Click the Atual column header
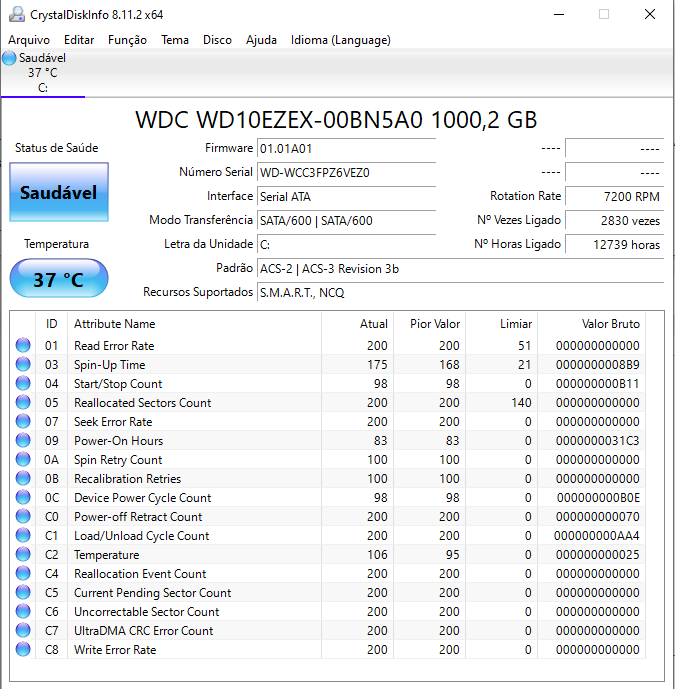 point(358,324)
